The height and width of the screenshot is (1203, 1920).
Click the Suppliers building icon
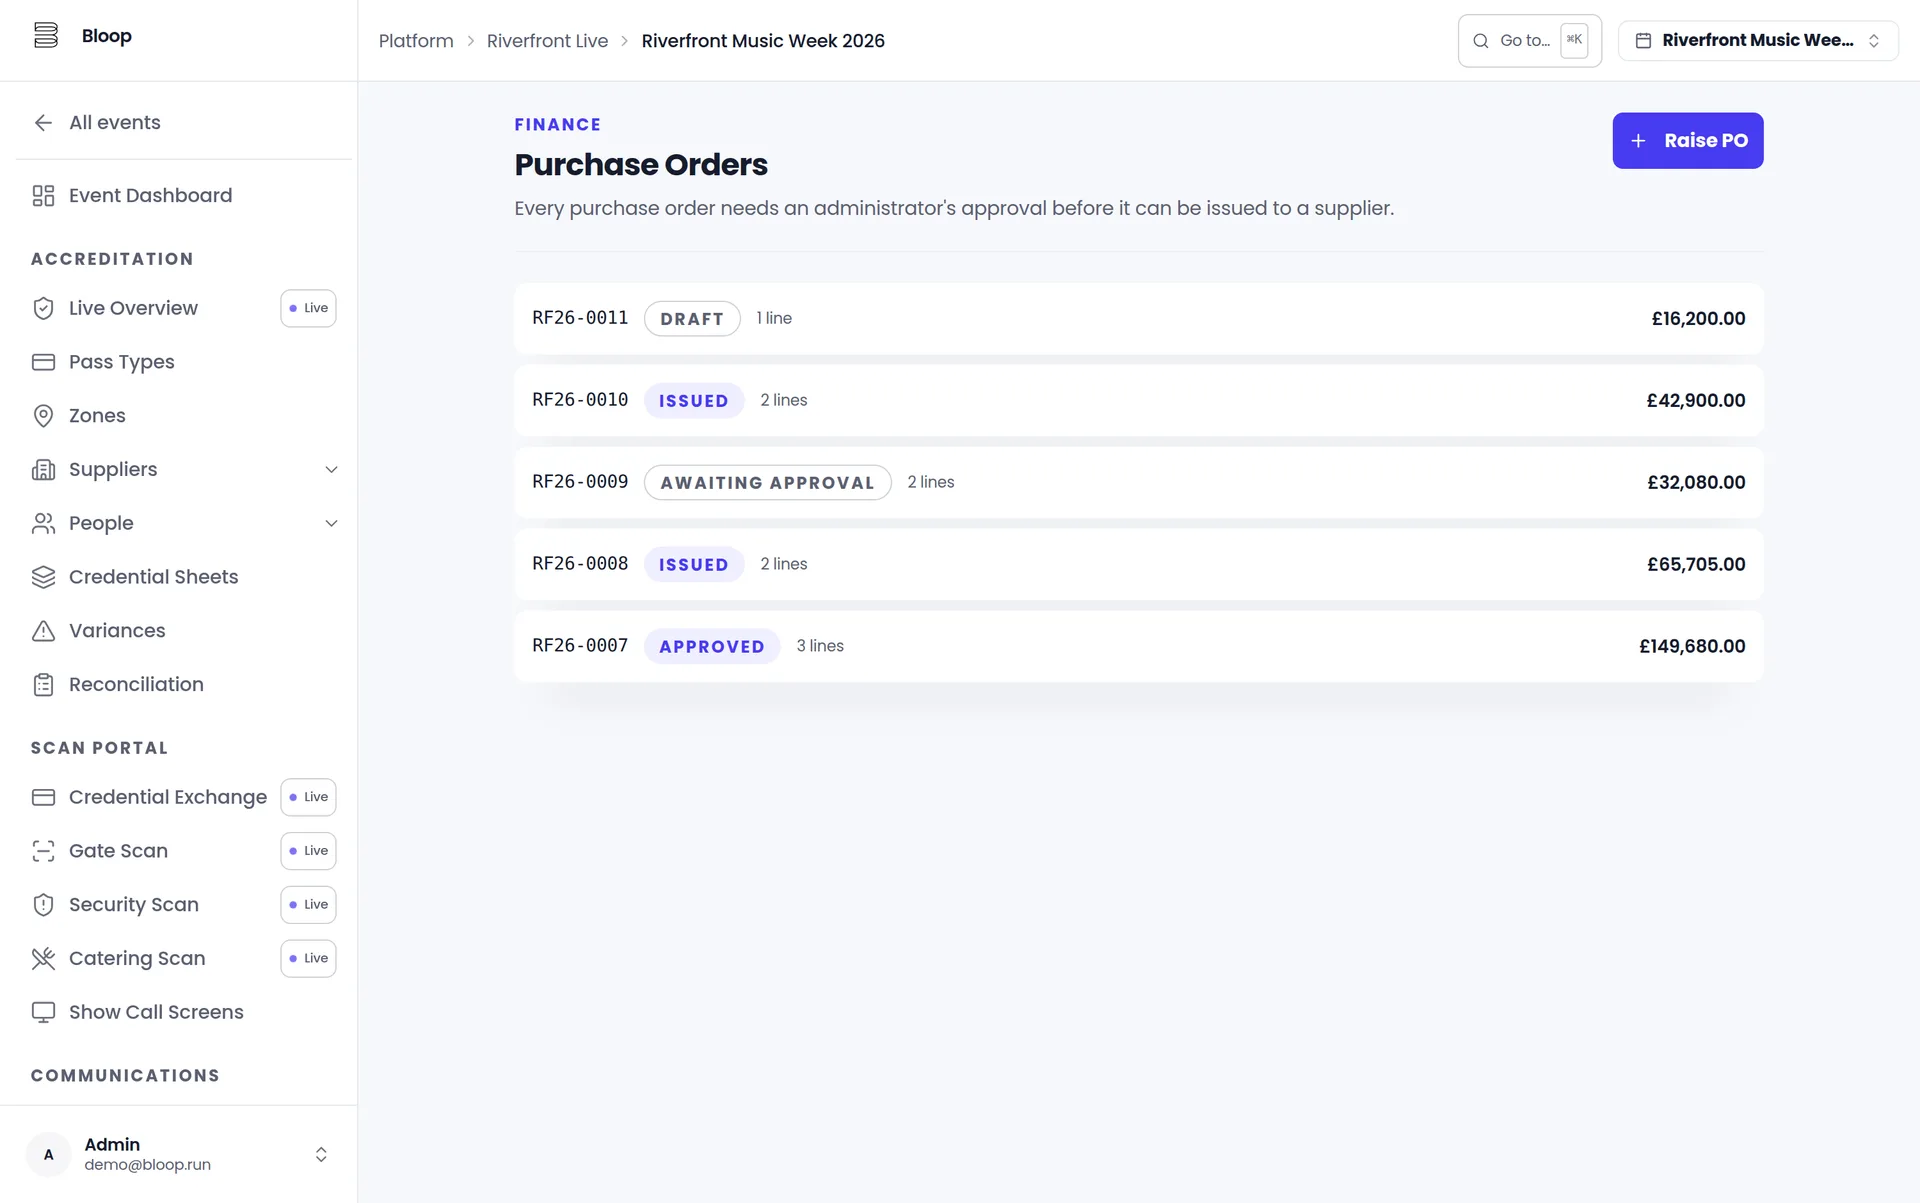click(x=43, y=469)
